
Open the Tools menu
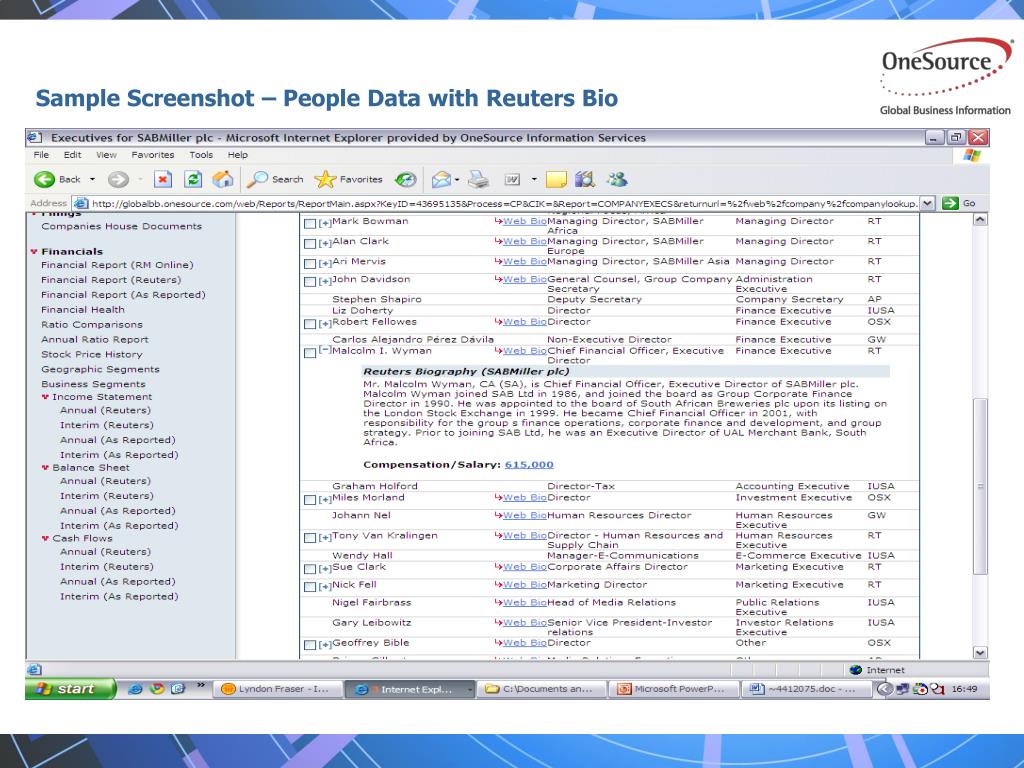pyautogui.click(x=201, y=155)
